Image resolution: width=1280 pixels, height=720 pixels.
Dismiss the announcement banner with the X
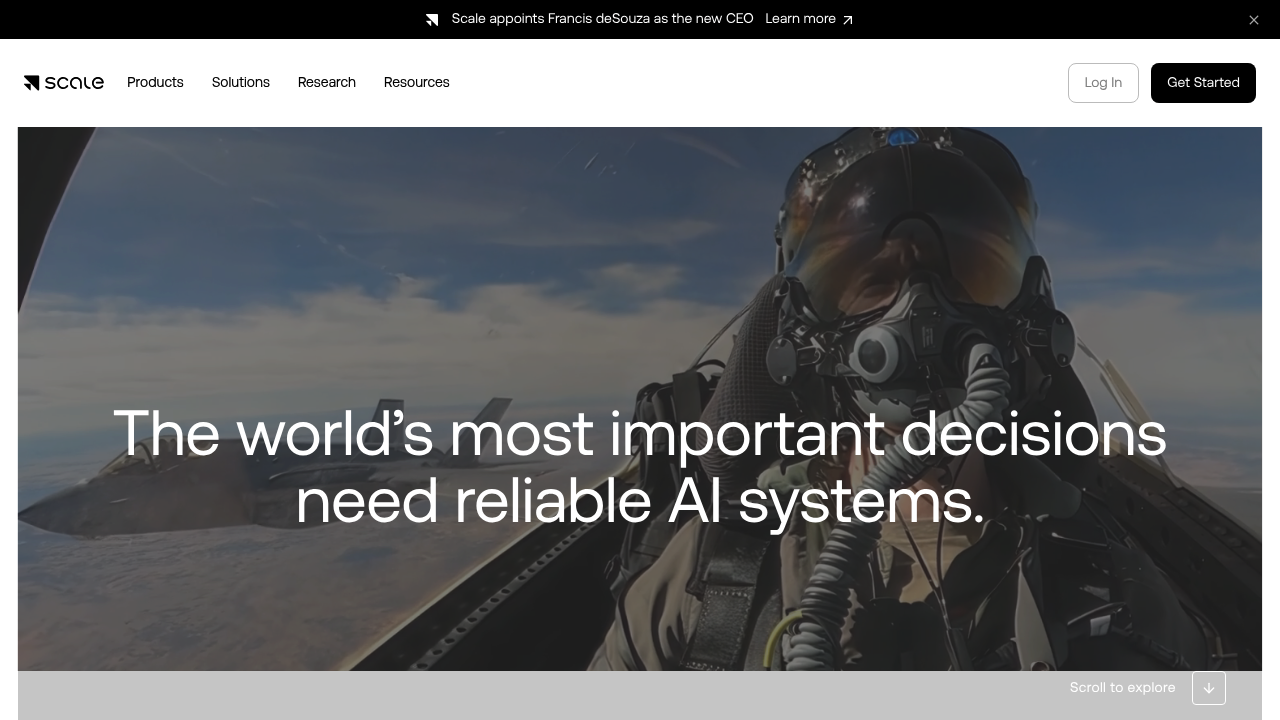point(1254,20)
